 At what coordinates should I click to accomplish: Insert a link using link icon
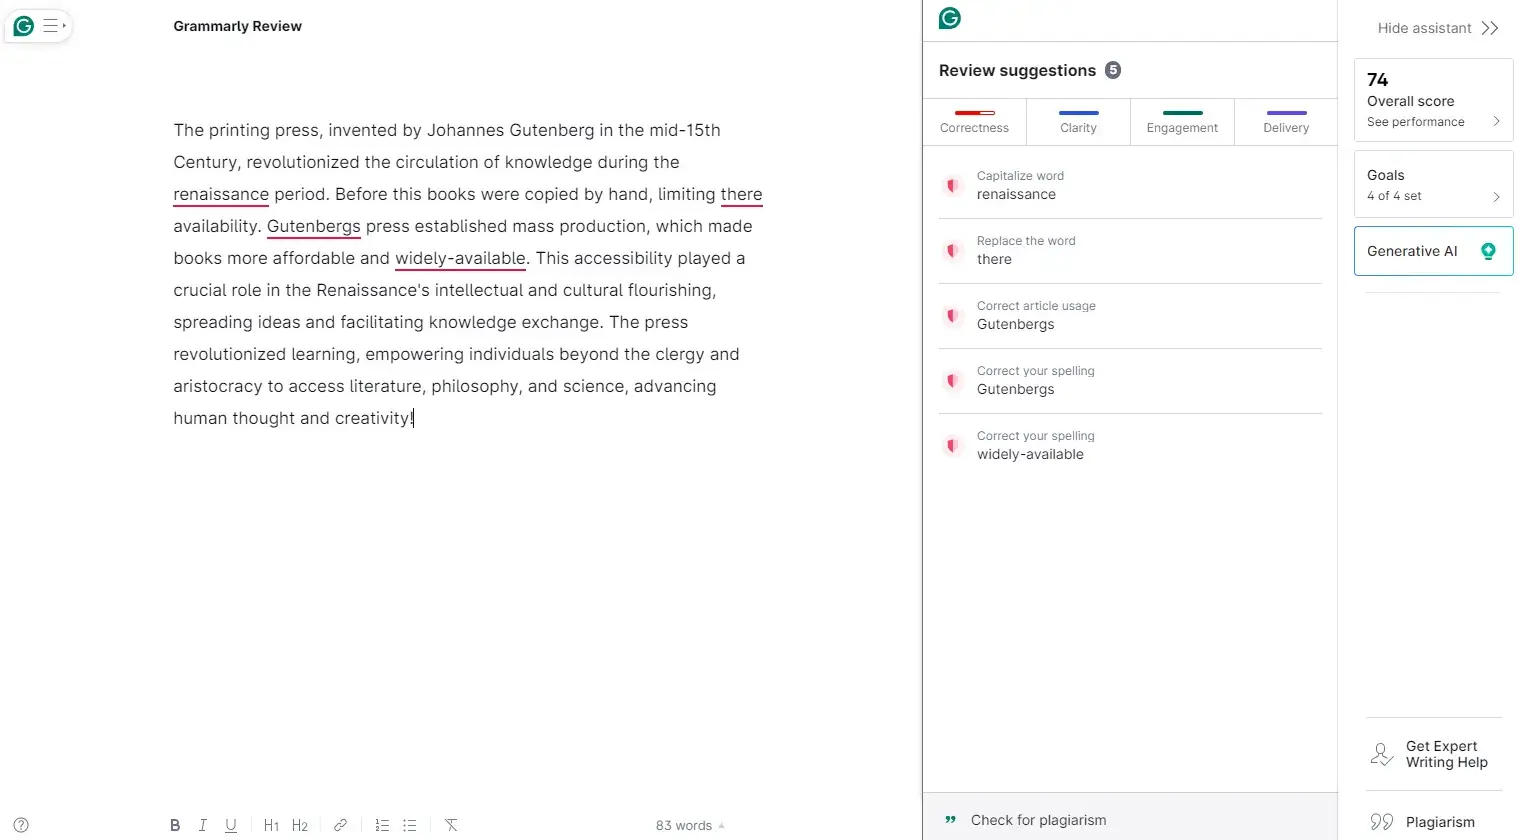pos(340,825)
